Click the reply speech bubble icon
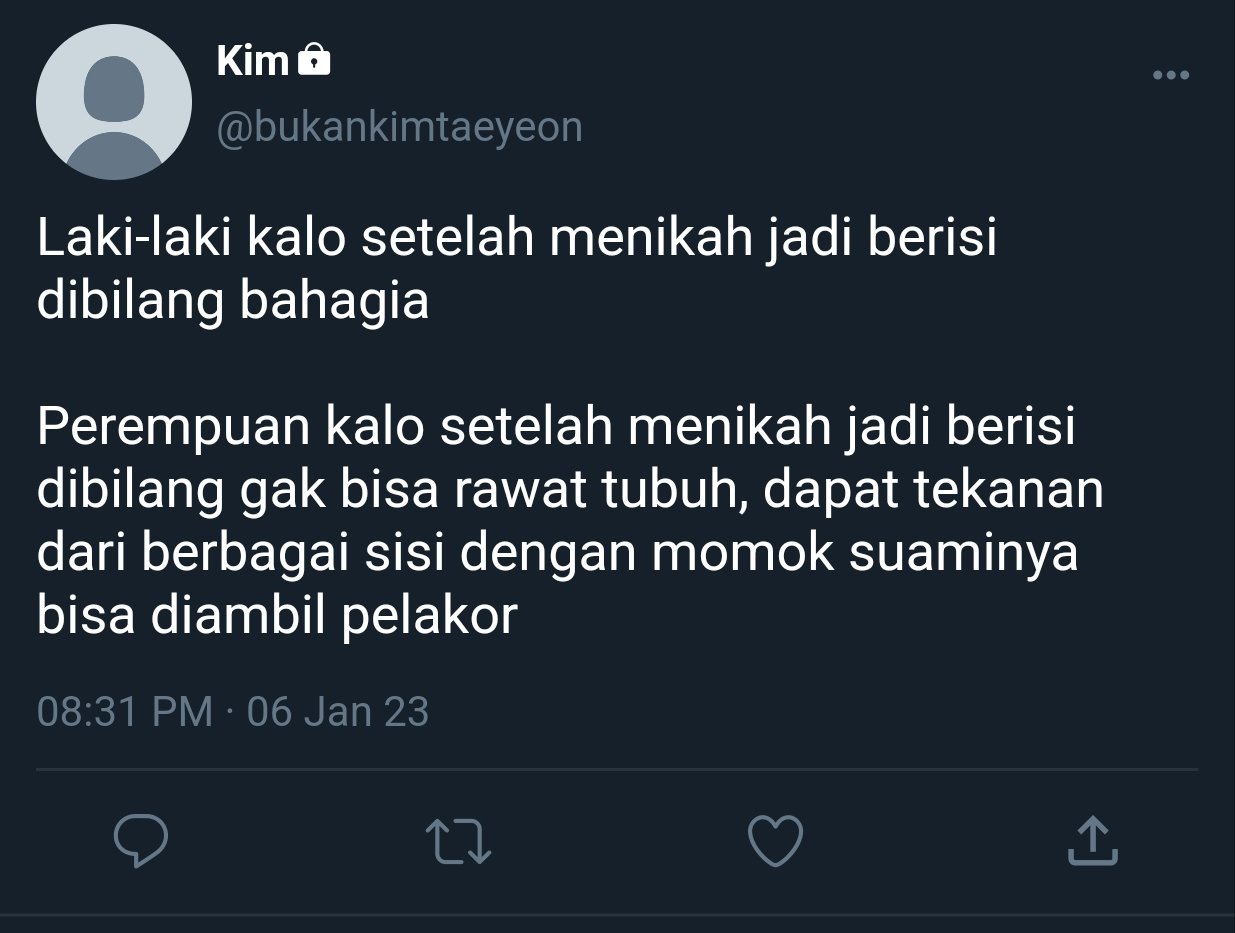The image size is (1235, 933). (140, 841)
